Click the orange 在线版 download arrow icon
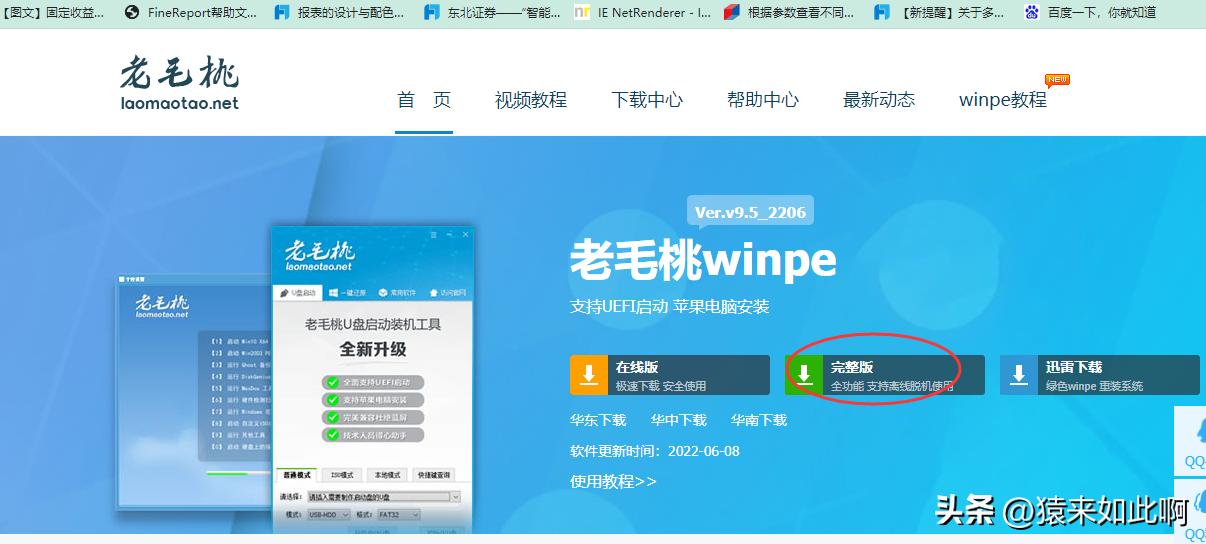The width and height of the screenshot is (1206, 544). [589, 375]
